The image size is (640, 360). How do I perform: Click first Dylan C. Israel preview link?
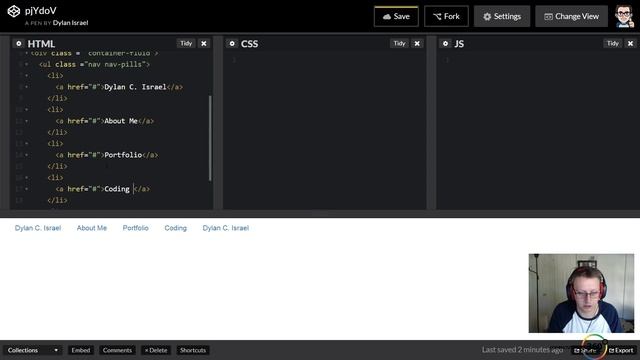tap(38, 228)
